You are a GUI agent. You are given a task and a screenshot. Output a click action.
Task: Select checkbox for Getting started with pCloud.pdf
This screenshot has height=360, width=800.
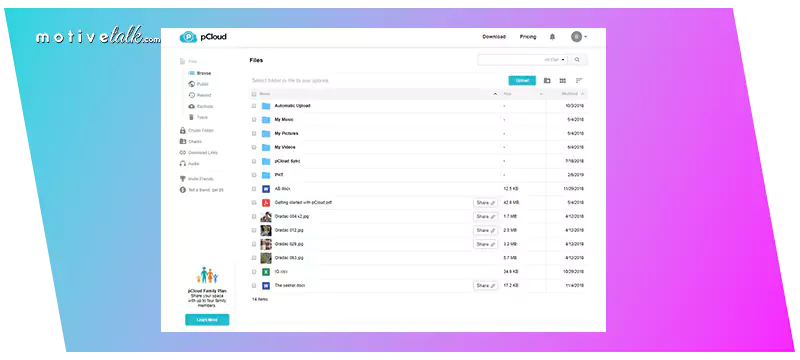[x=254, y=202]
